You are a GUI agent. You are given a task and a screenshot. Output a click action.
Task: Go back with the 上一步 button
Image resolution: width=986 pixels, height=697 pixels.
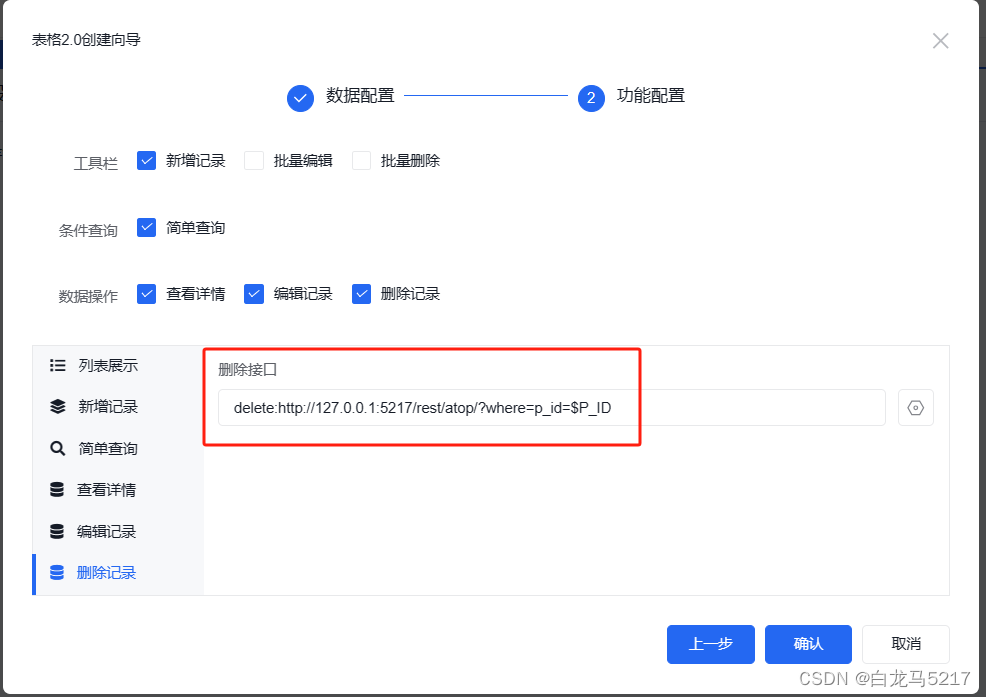(x=711, y=644)
